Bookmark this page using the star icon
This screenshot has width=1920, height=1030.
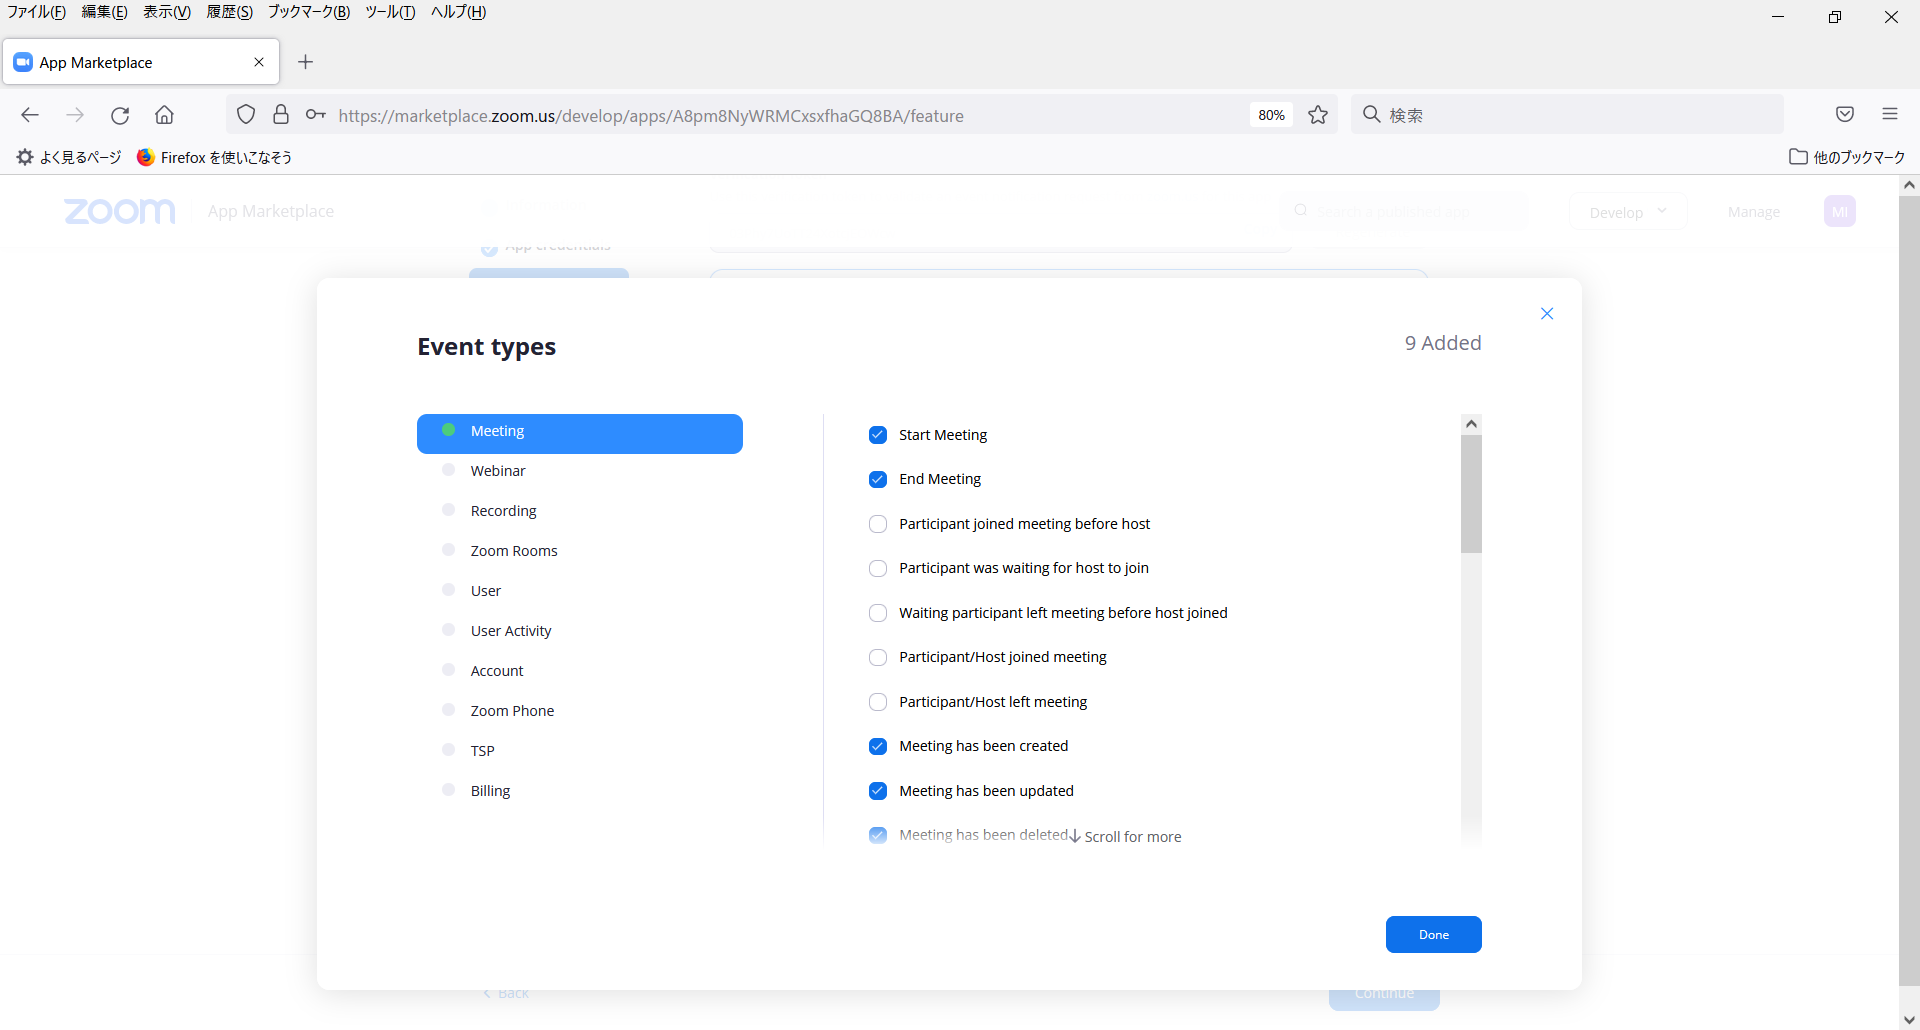[x=1318, y=114]
